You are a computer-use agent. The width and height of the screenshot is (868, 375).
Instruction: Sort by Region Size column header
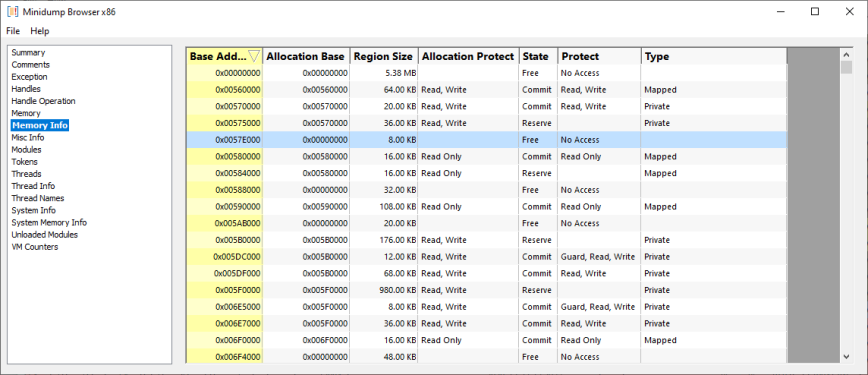[x=384, y=56]
